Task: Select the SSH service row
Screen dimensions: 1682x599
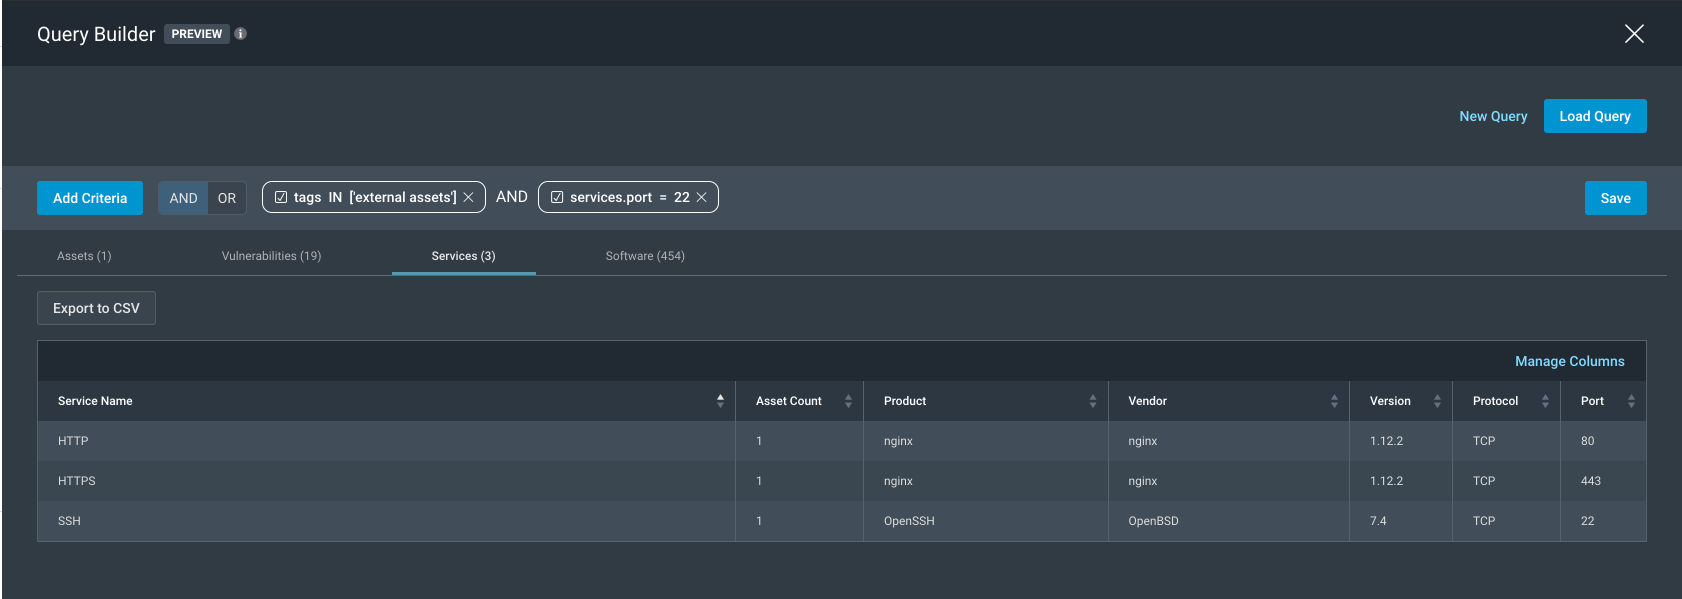Action: coord(69,521)
